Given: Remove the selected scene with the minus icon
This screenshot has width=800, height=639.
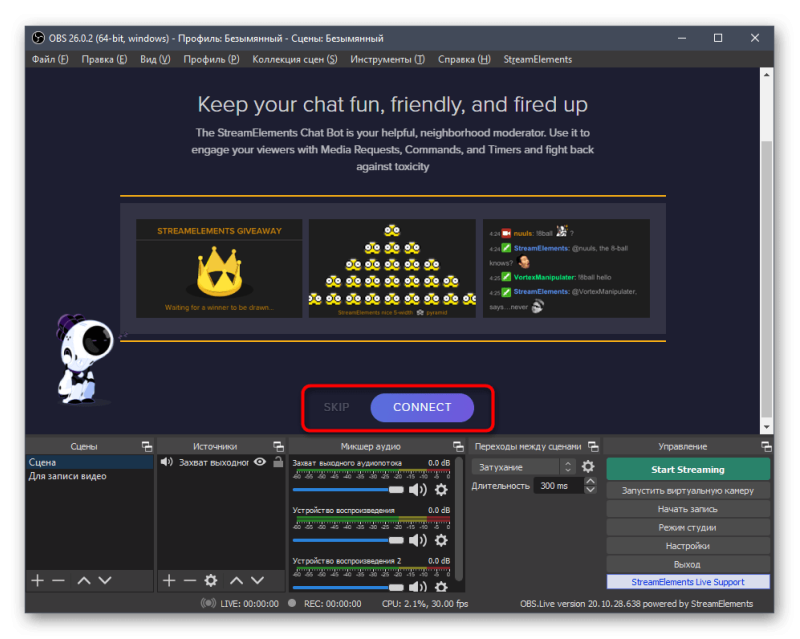Looking at the screenshot, I should coord(58,580).
